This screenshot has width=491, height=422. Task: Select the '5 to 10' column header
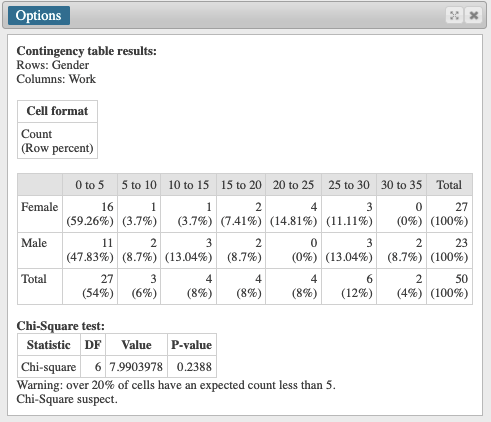pyautogui.click(x=139, y=184)
